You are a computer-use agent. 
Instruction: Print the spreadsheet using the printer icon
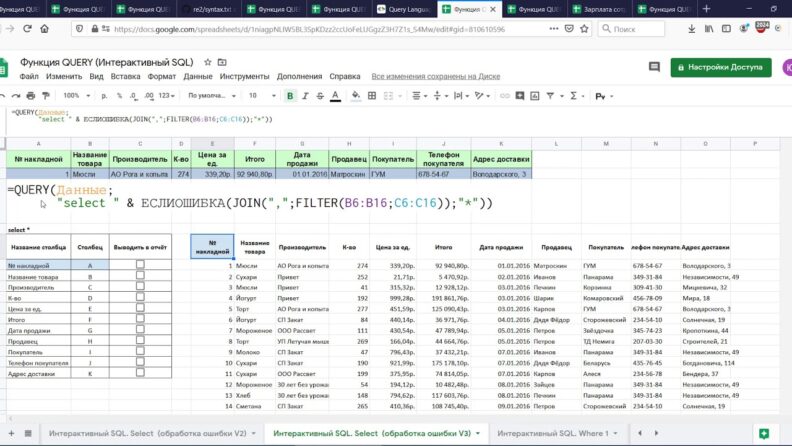pyautogui.click(x=31, y=95)
